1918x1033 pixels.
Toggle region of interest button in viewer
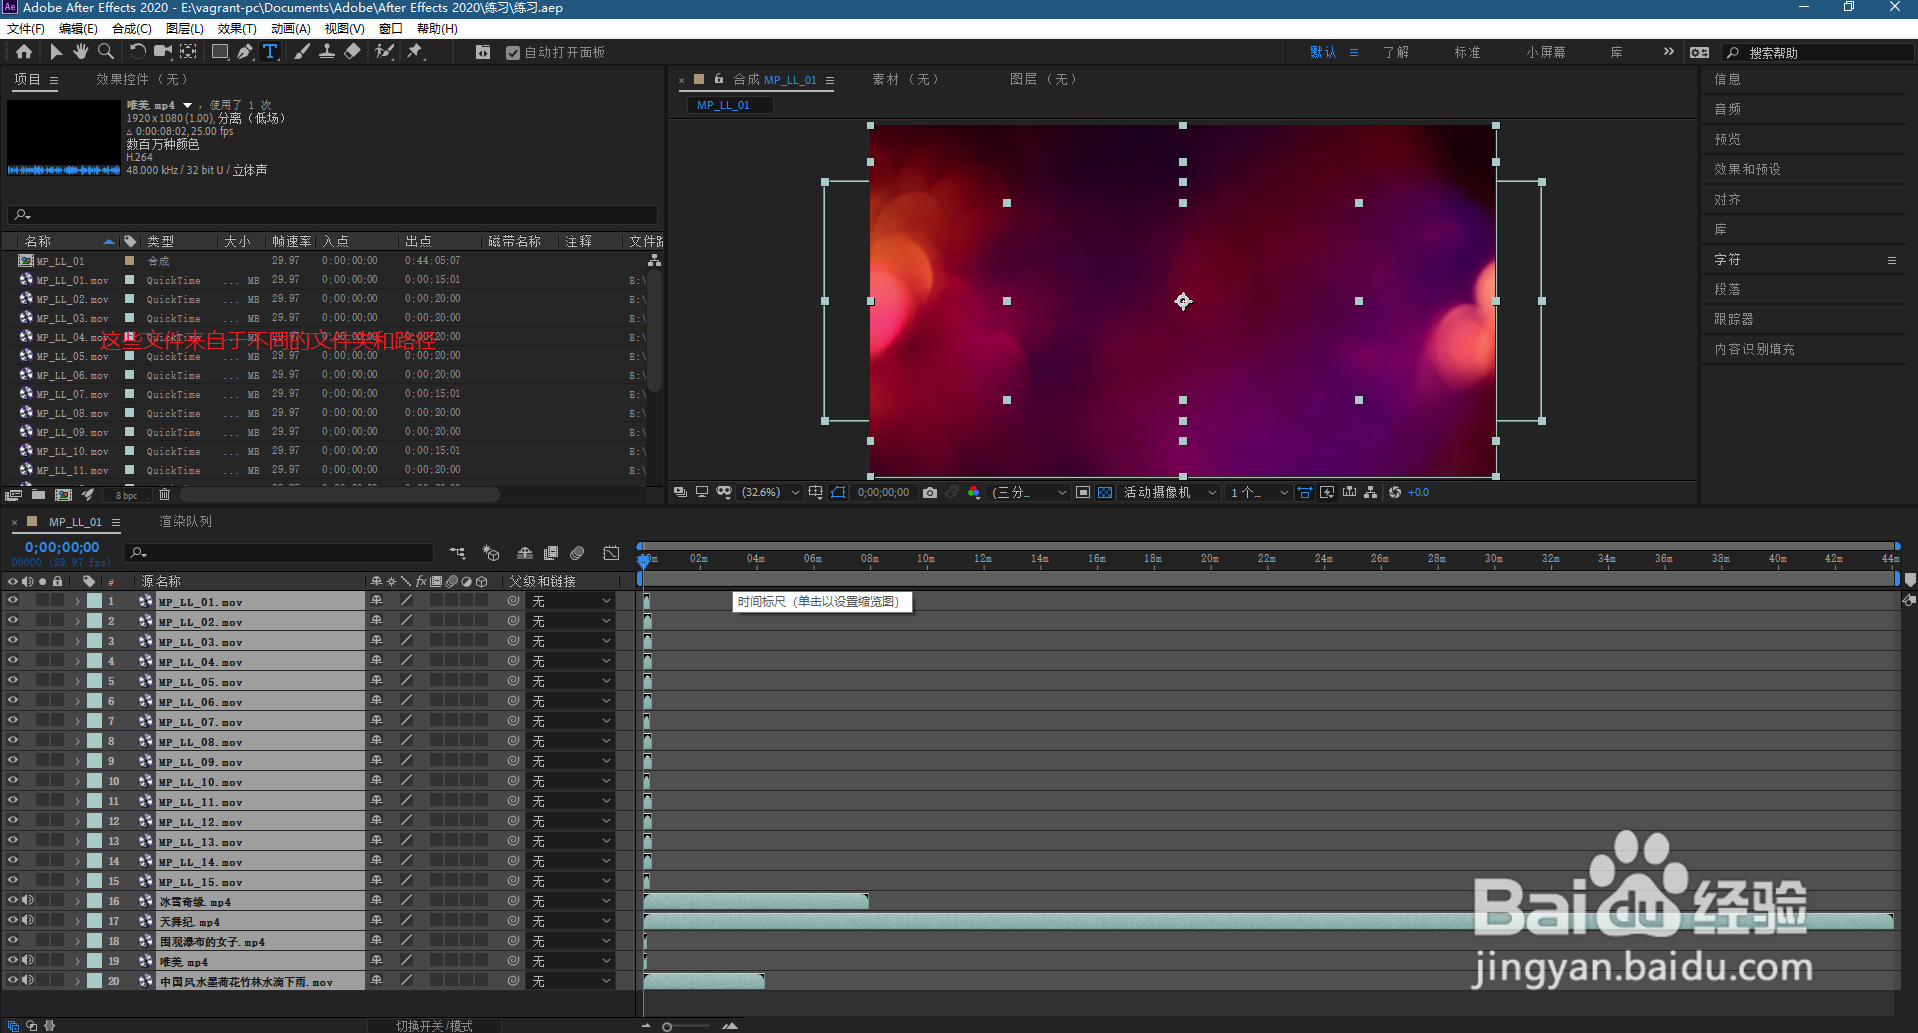[x=1083, y=493]
